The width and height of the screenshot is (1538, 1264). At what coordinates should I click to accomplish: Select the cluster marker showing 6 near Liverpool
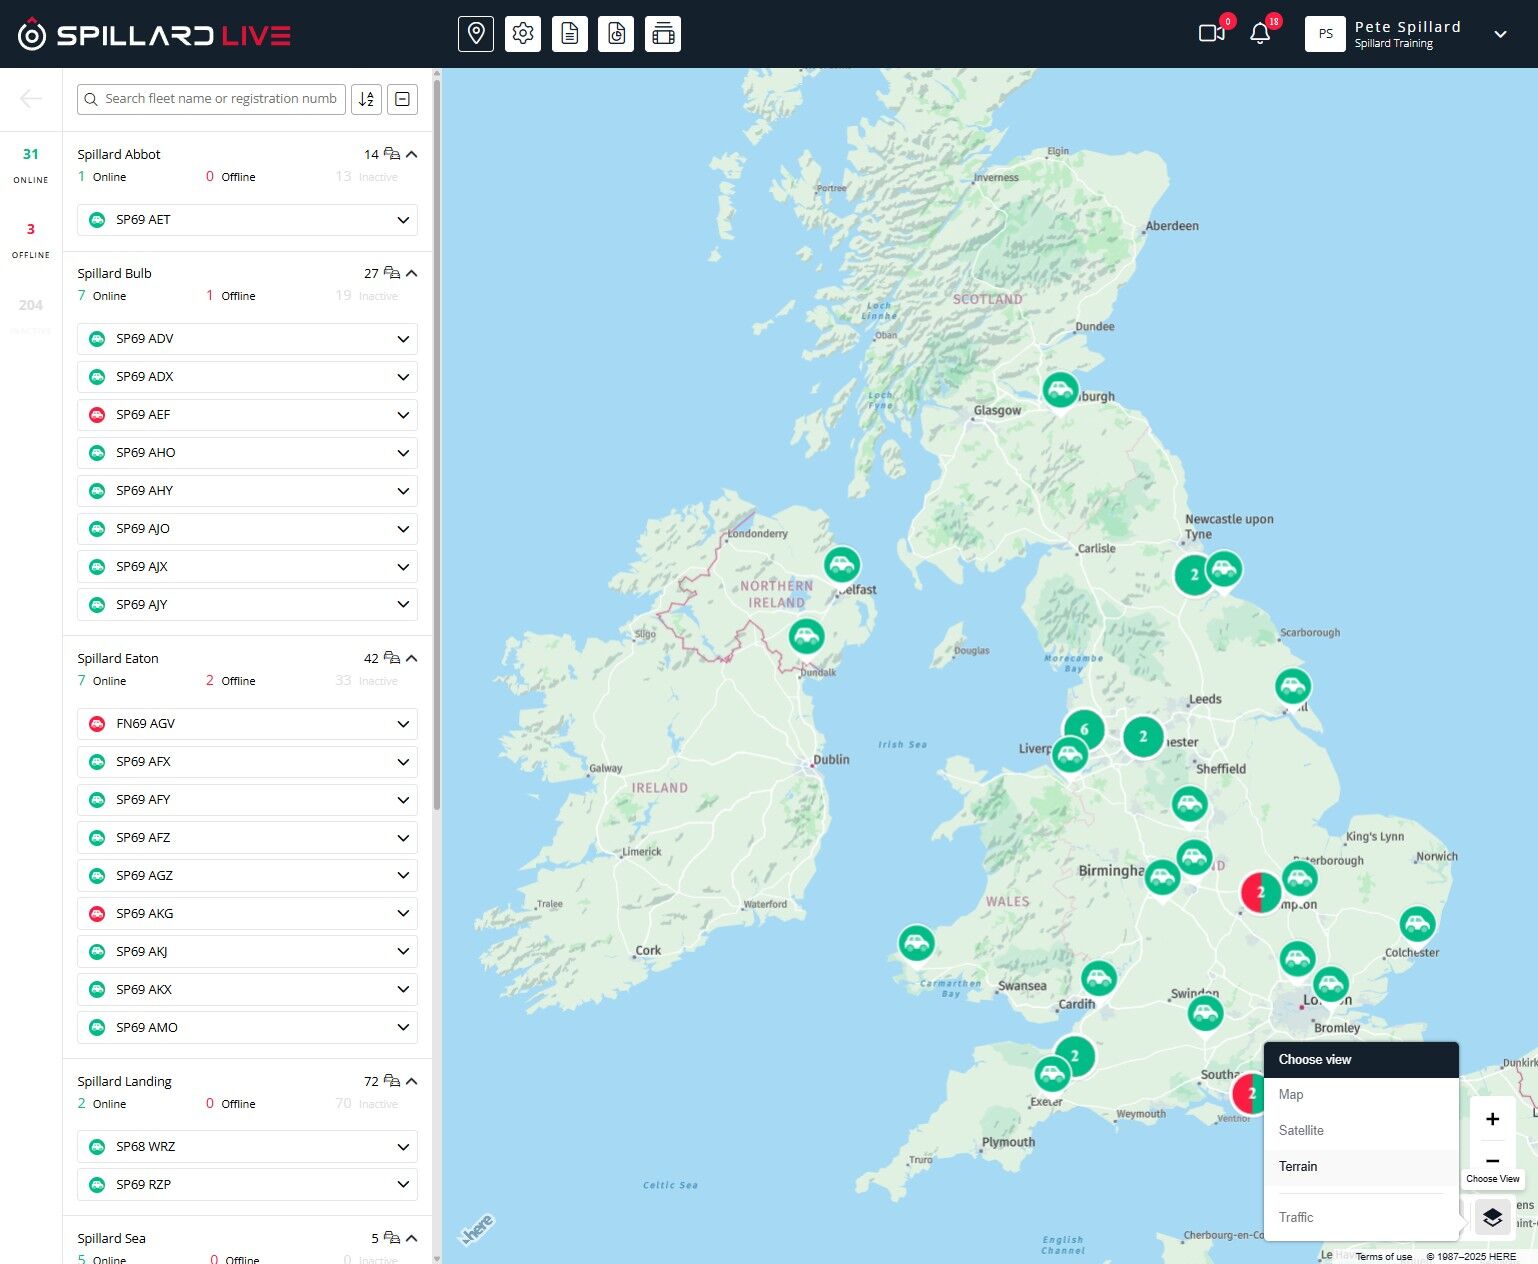pos(1084,729)
